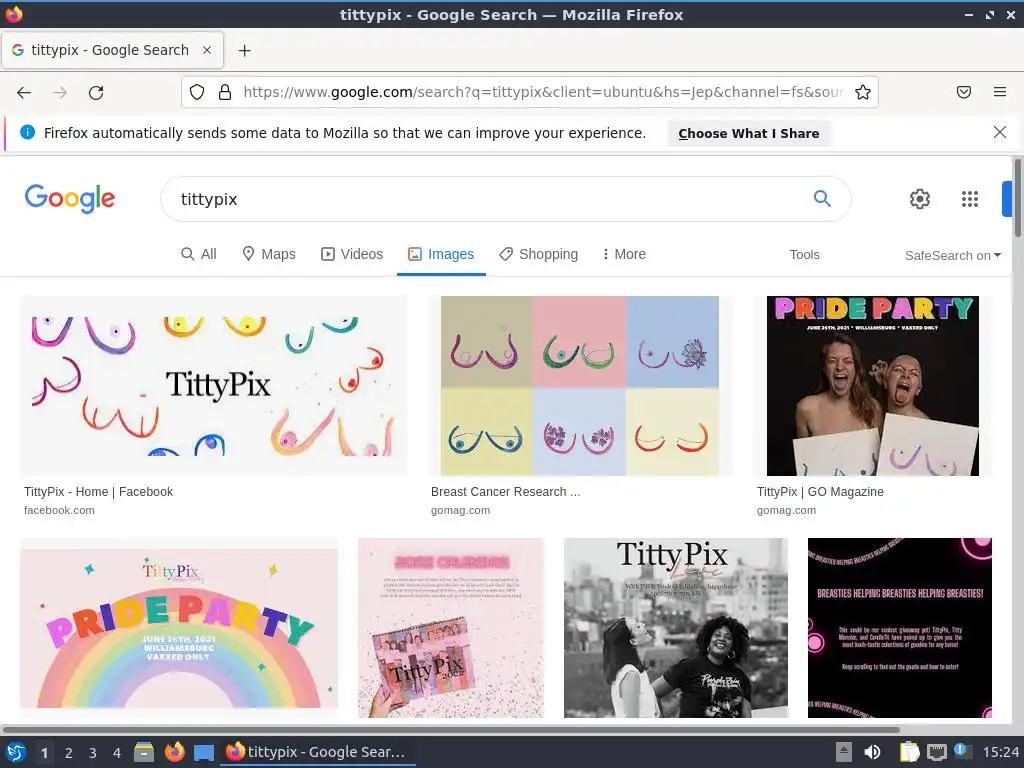This screenshot has width=1024, height=768.
Task: Click the horizontal scrollbar at the page bottom
Action: (451, 729)
